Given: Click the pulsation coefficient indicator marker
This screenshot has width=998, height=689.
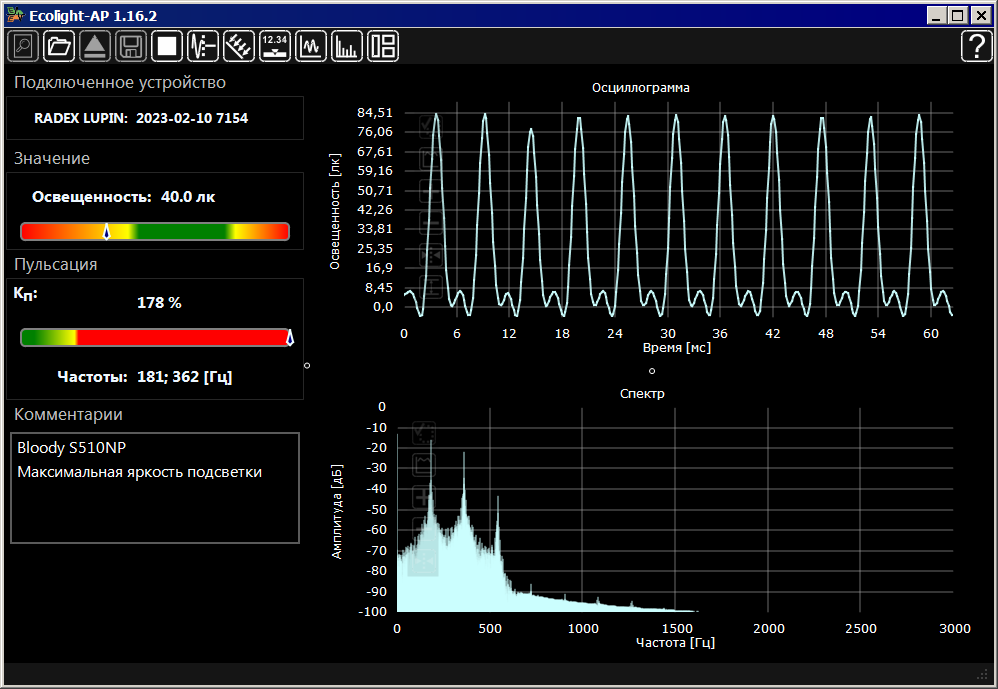Looking at the screenshot, I should point(290,337).
